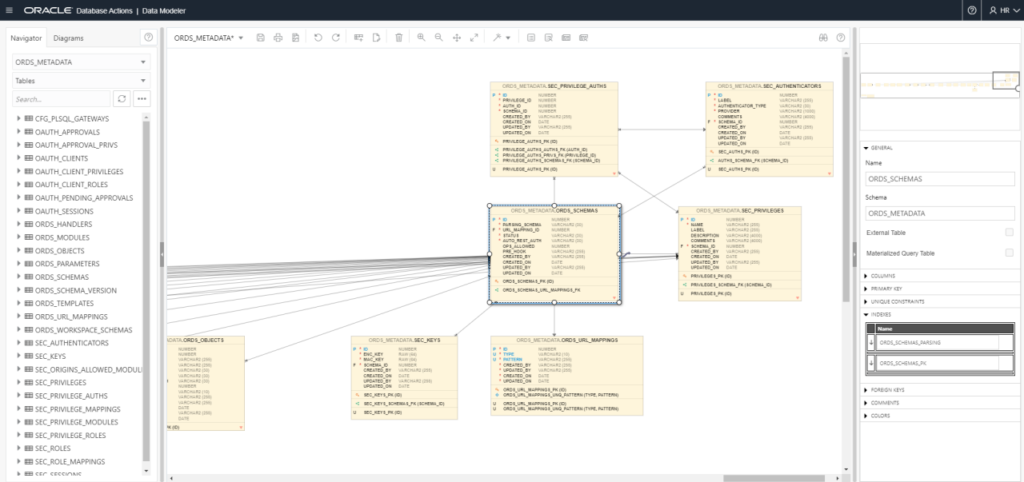Screen dimensions: 1024x482
Task: Click the Oracle Database Actions logo link
Action: [x=77, y=10]
